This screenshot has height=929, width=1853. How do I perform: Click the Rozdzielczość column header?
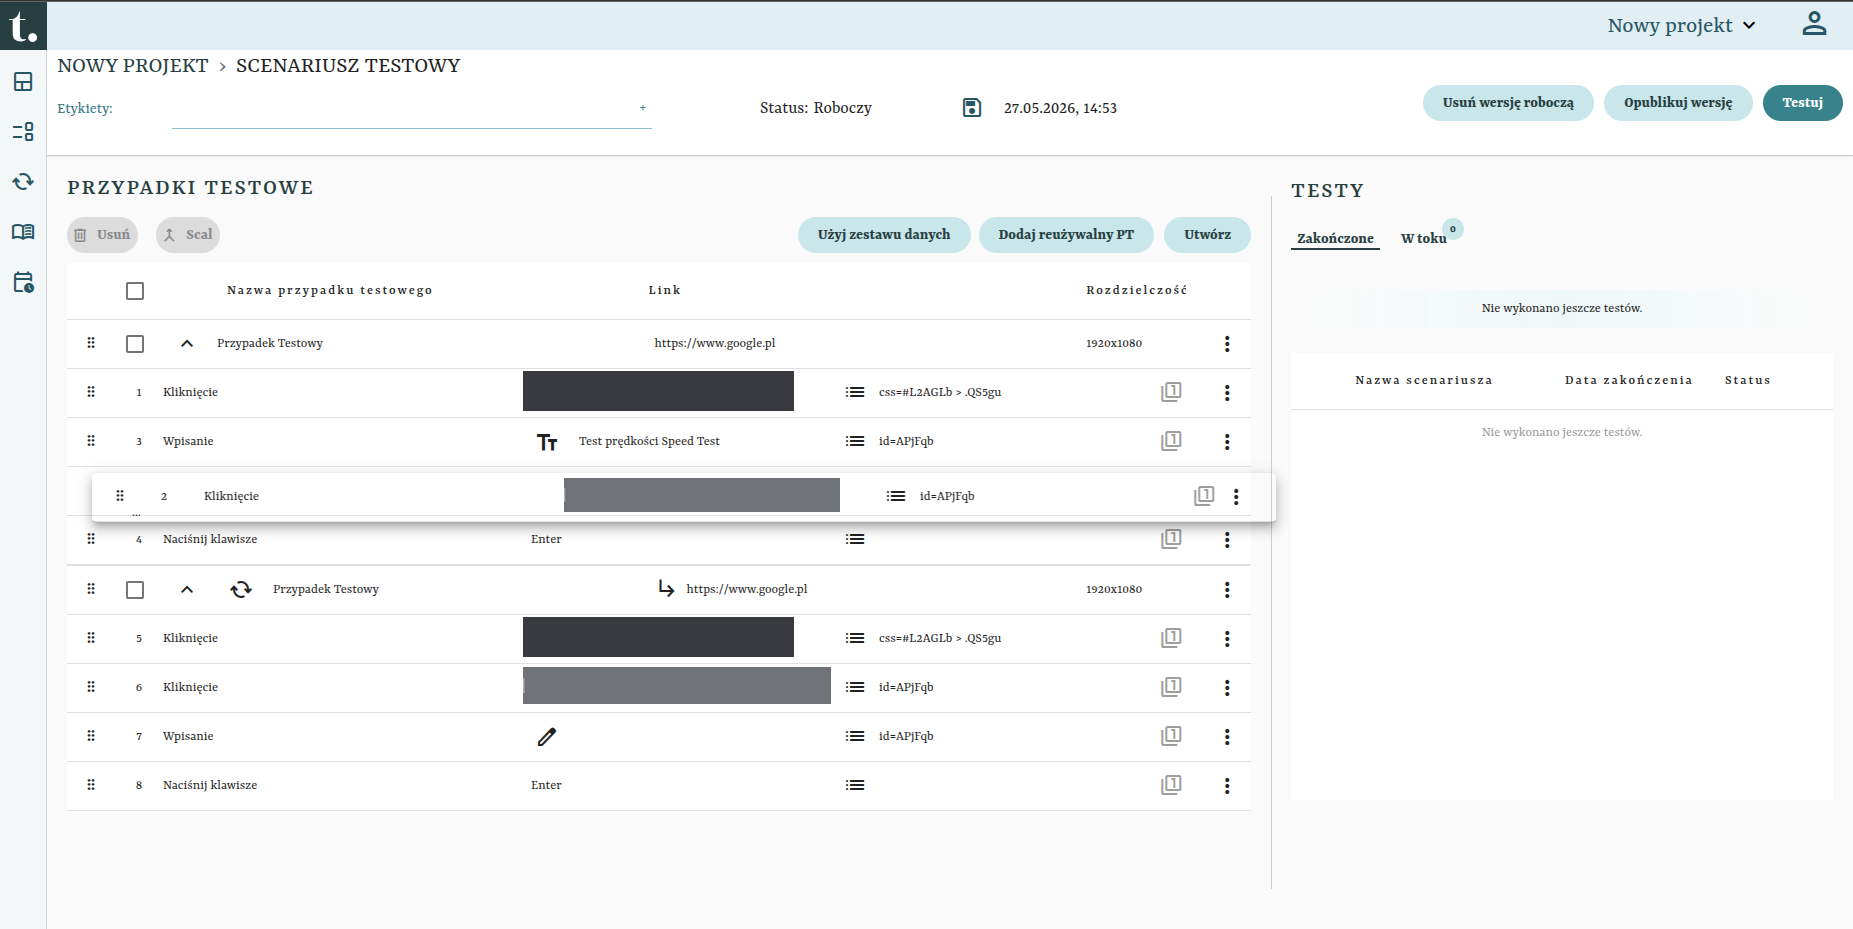[1136, 291]
